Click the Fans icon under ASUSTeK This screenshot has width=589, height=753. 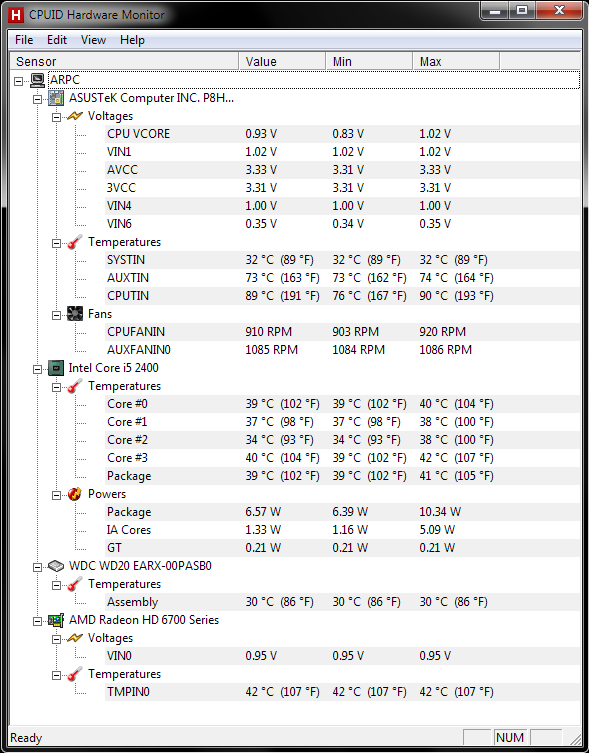click(75, 314)
